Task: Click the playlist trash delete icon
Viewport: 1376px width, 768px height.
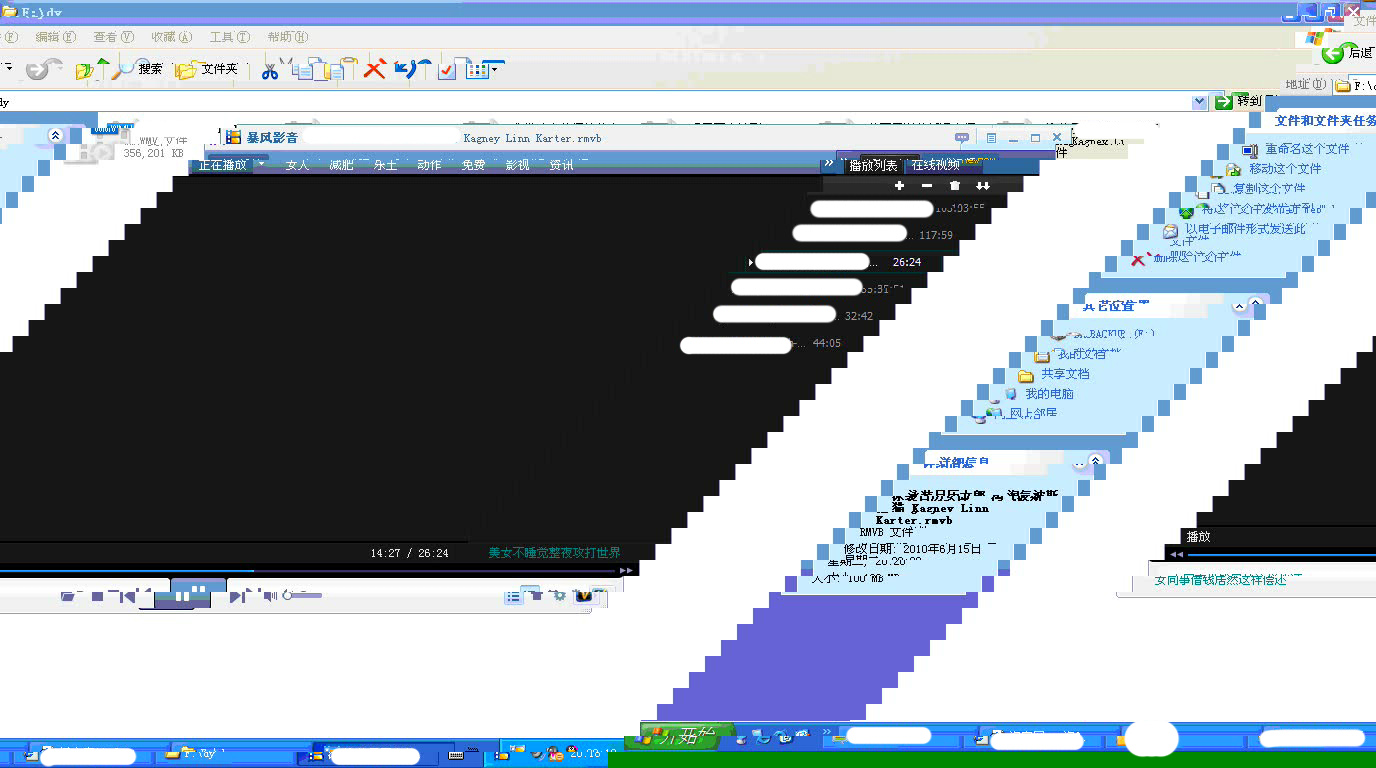Action: pyautogui.click(x=955, y=186)
